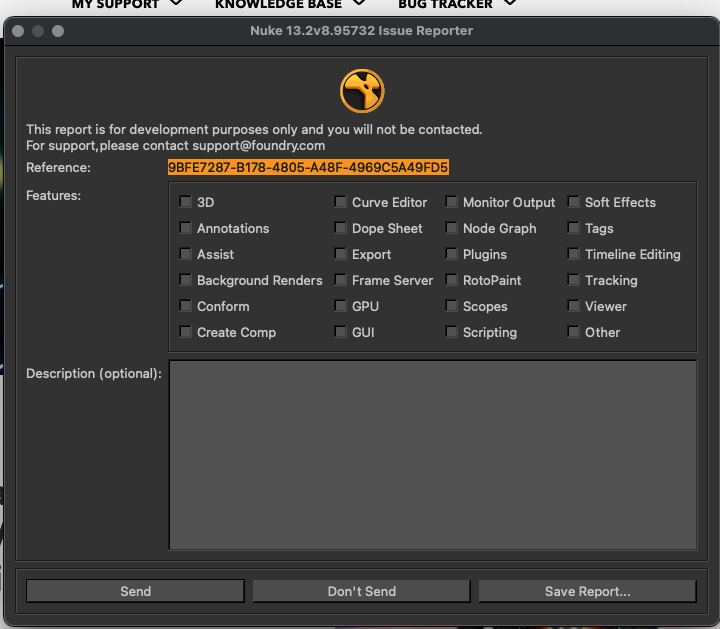Check the Plugins feature

[451, 254]
